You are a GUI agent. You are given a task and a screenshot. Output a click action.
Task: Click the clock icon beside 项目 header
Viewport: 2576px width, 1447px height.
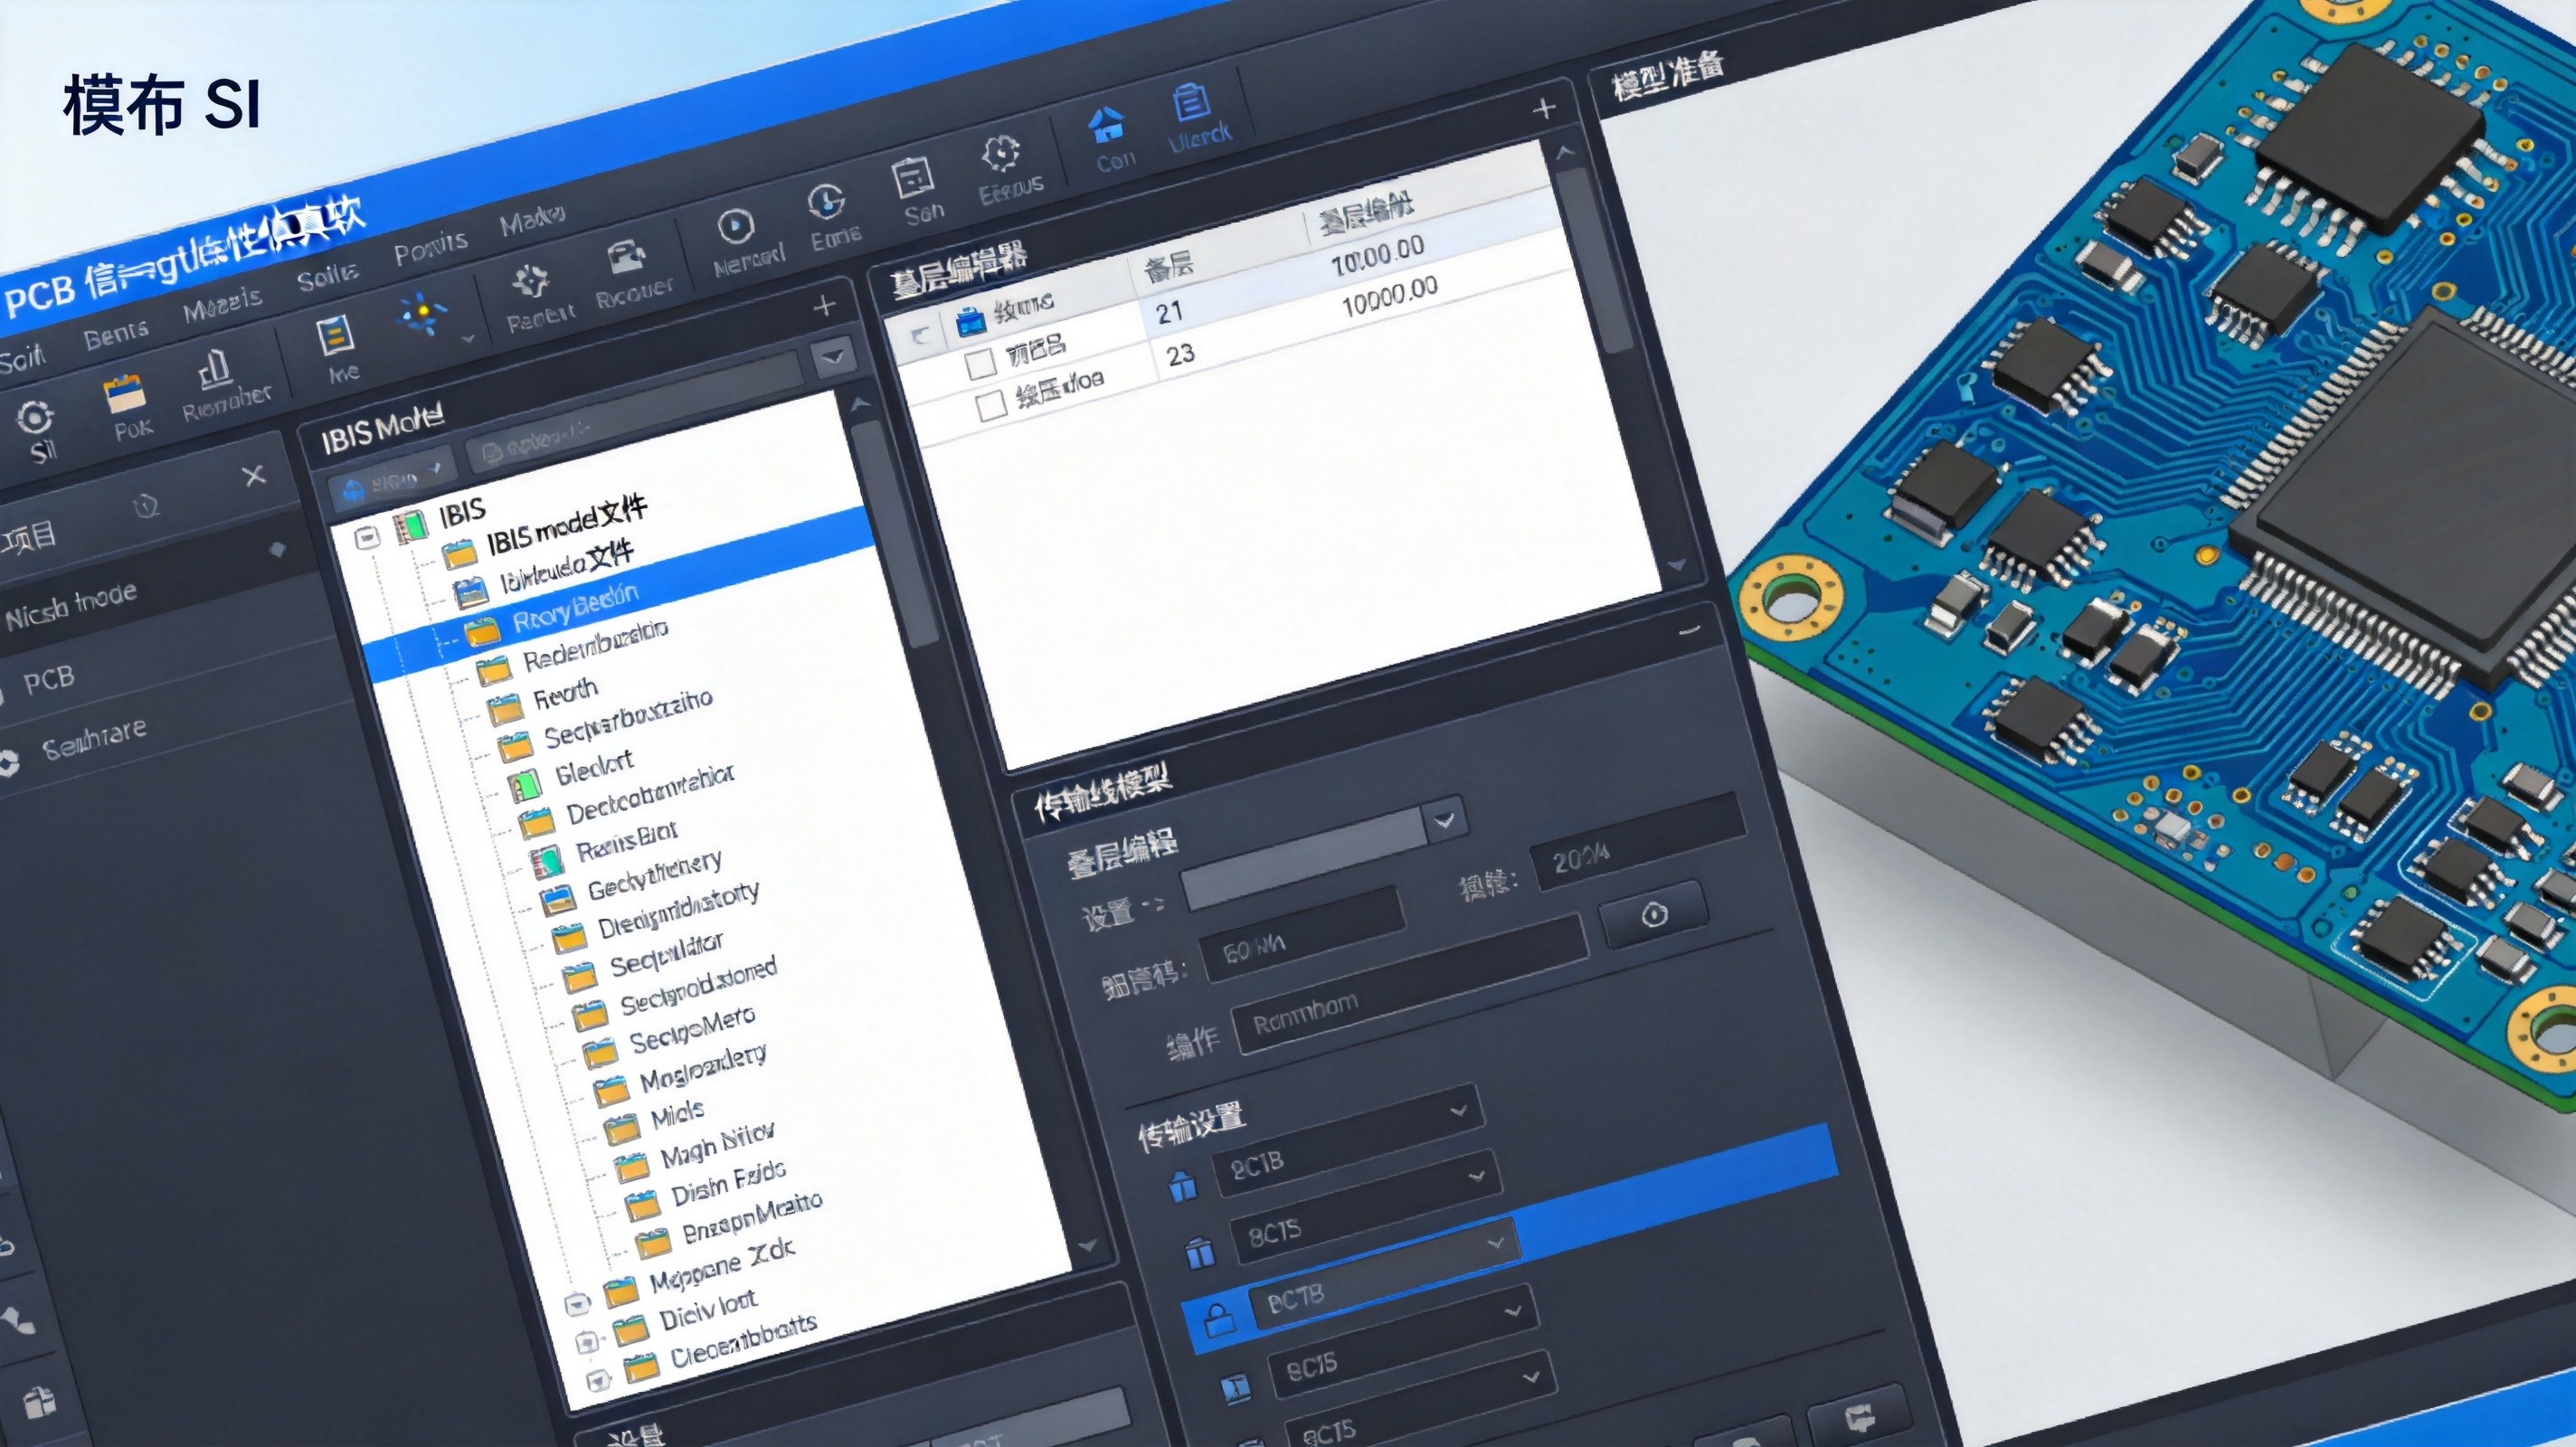click(147, 507)
